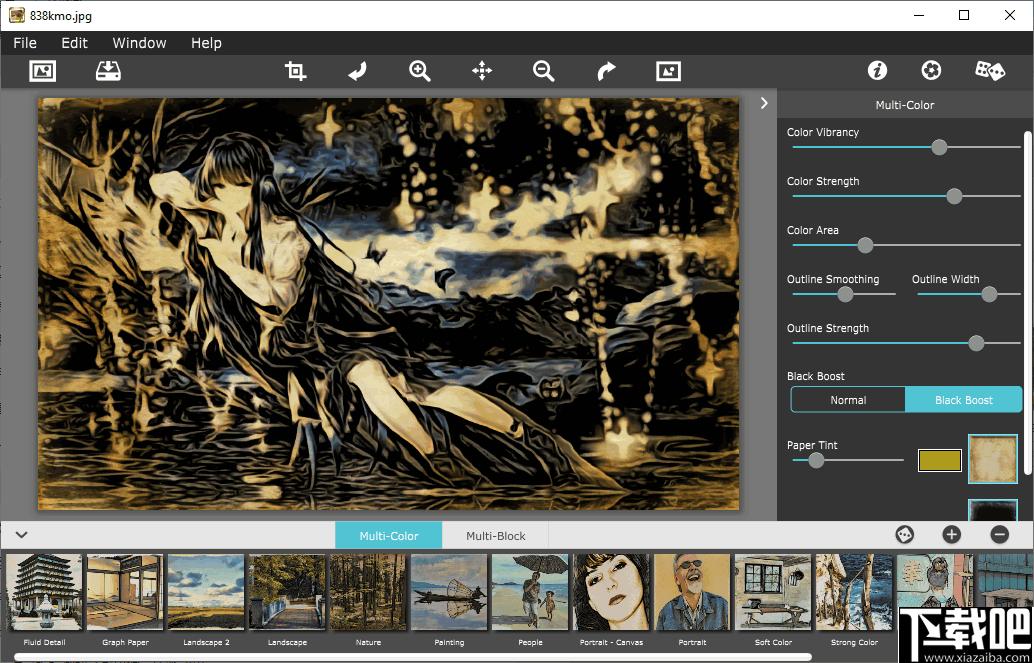Viewport: 1034px width, 663px height.
Task: Open the olive Paper Tint color swatch
Action: tap(940, 460)
